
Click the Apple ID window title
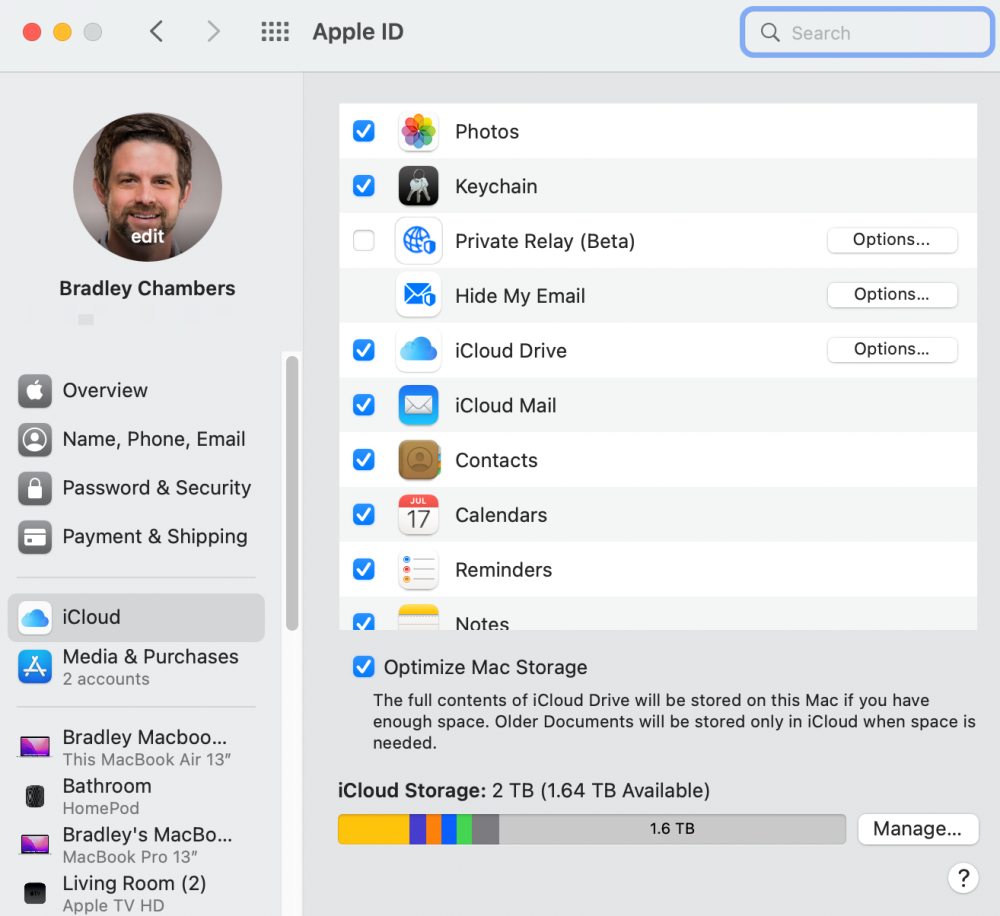(358, 32)
